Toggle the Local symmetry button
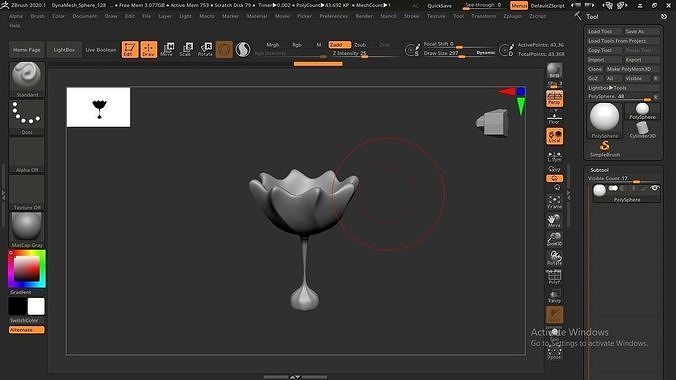 pyautogui.click(x=554, y=136)
